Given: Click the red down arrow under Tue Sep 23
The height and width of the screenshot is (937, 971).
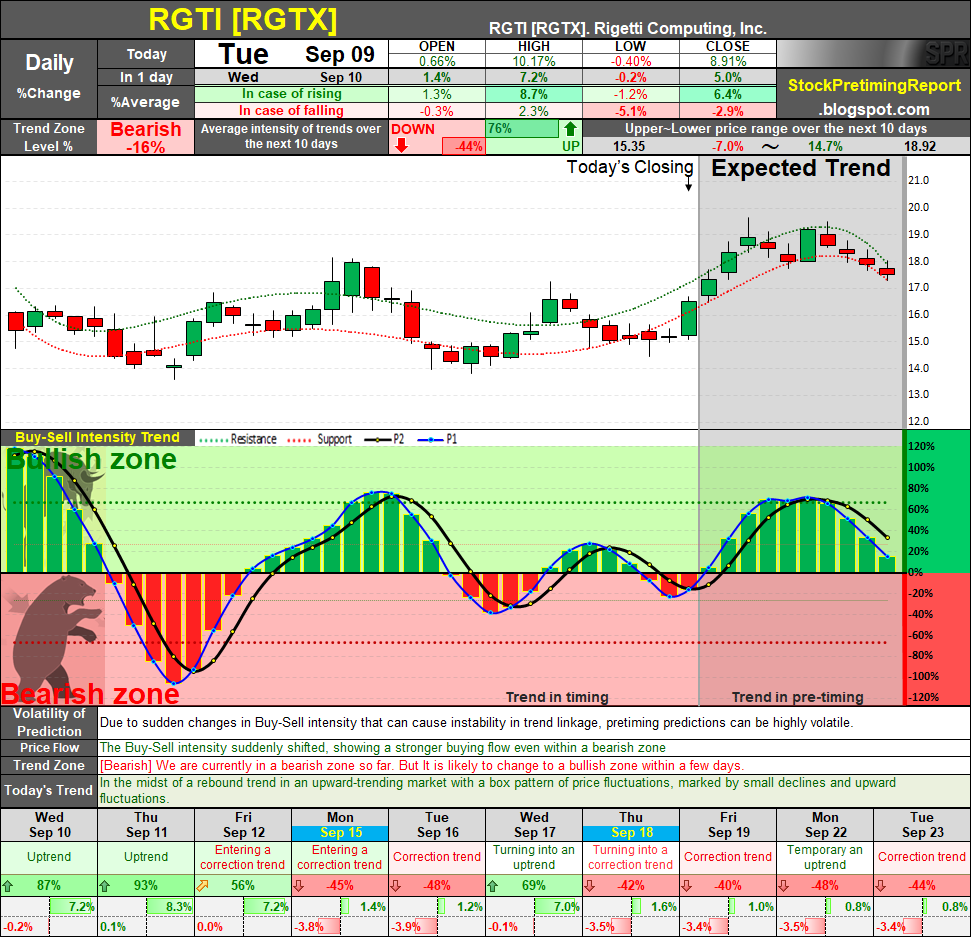Looking at the screenshot, I should click(881, 886).
